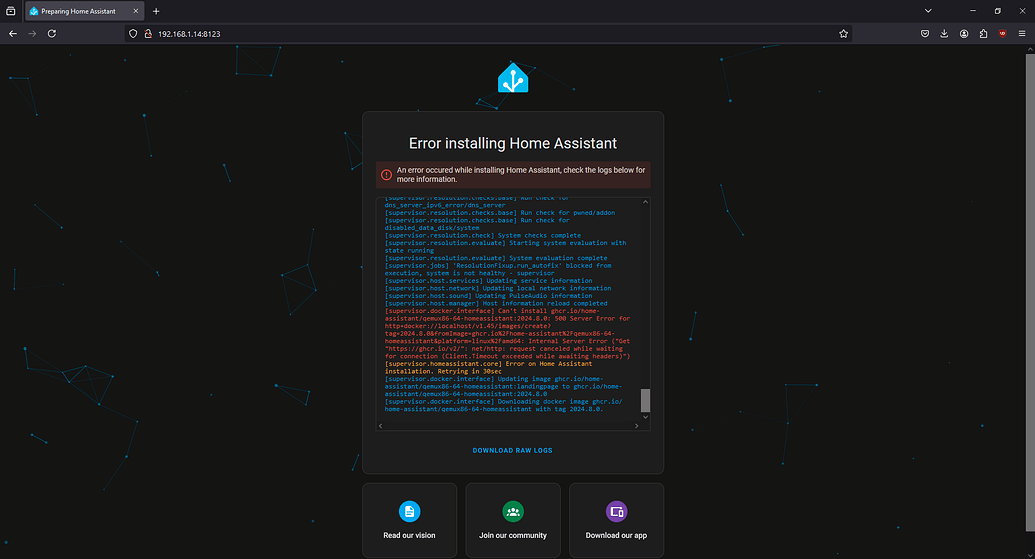This screenshot has width=1035, height=559.
Task: Click the log scroll down arrow
Action: coord(646,417)
